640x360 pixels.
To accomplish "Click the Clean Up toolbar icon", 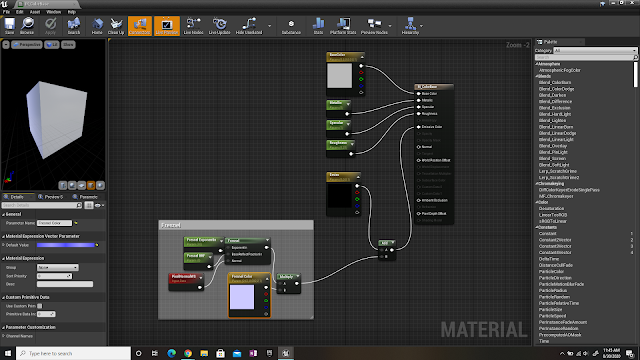I will (116, 26).
